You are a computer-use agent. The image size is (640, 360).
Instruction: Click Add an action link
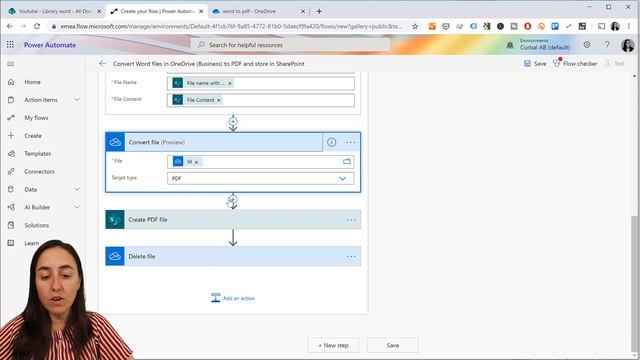(233, 298)
